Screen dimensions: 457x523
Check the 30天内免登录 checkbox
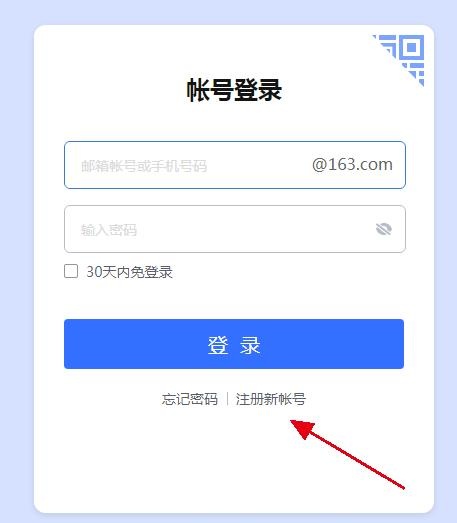pos(71,271)
